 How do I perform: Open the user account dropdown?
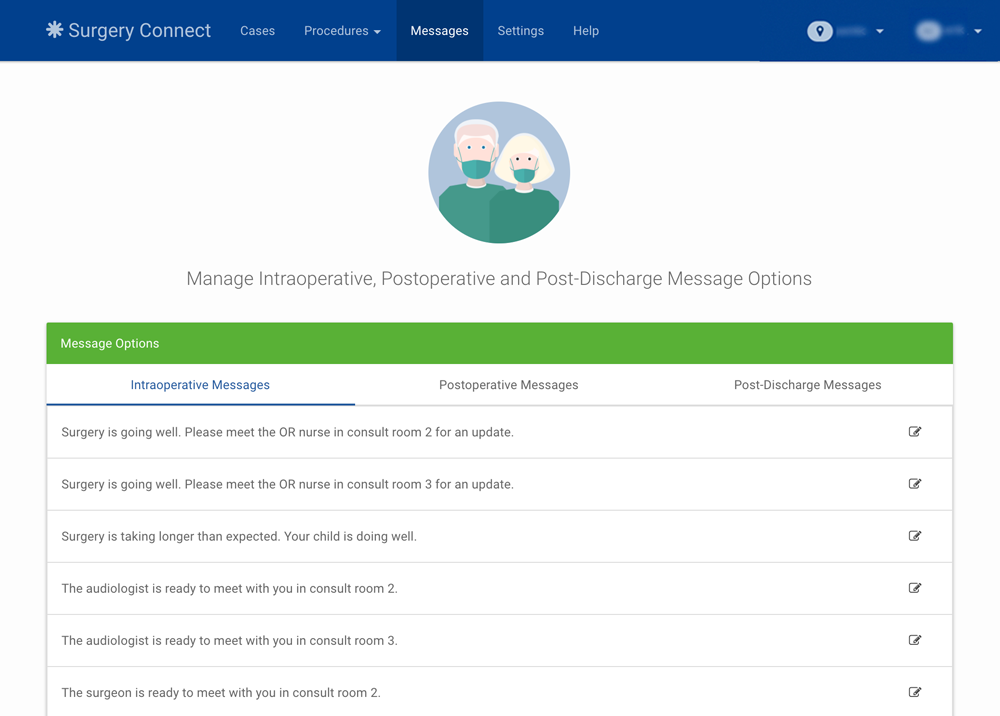(978, 31)
